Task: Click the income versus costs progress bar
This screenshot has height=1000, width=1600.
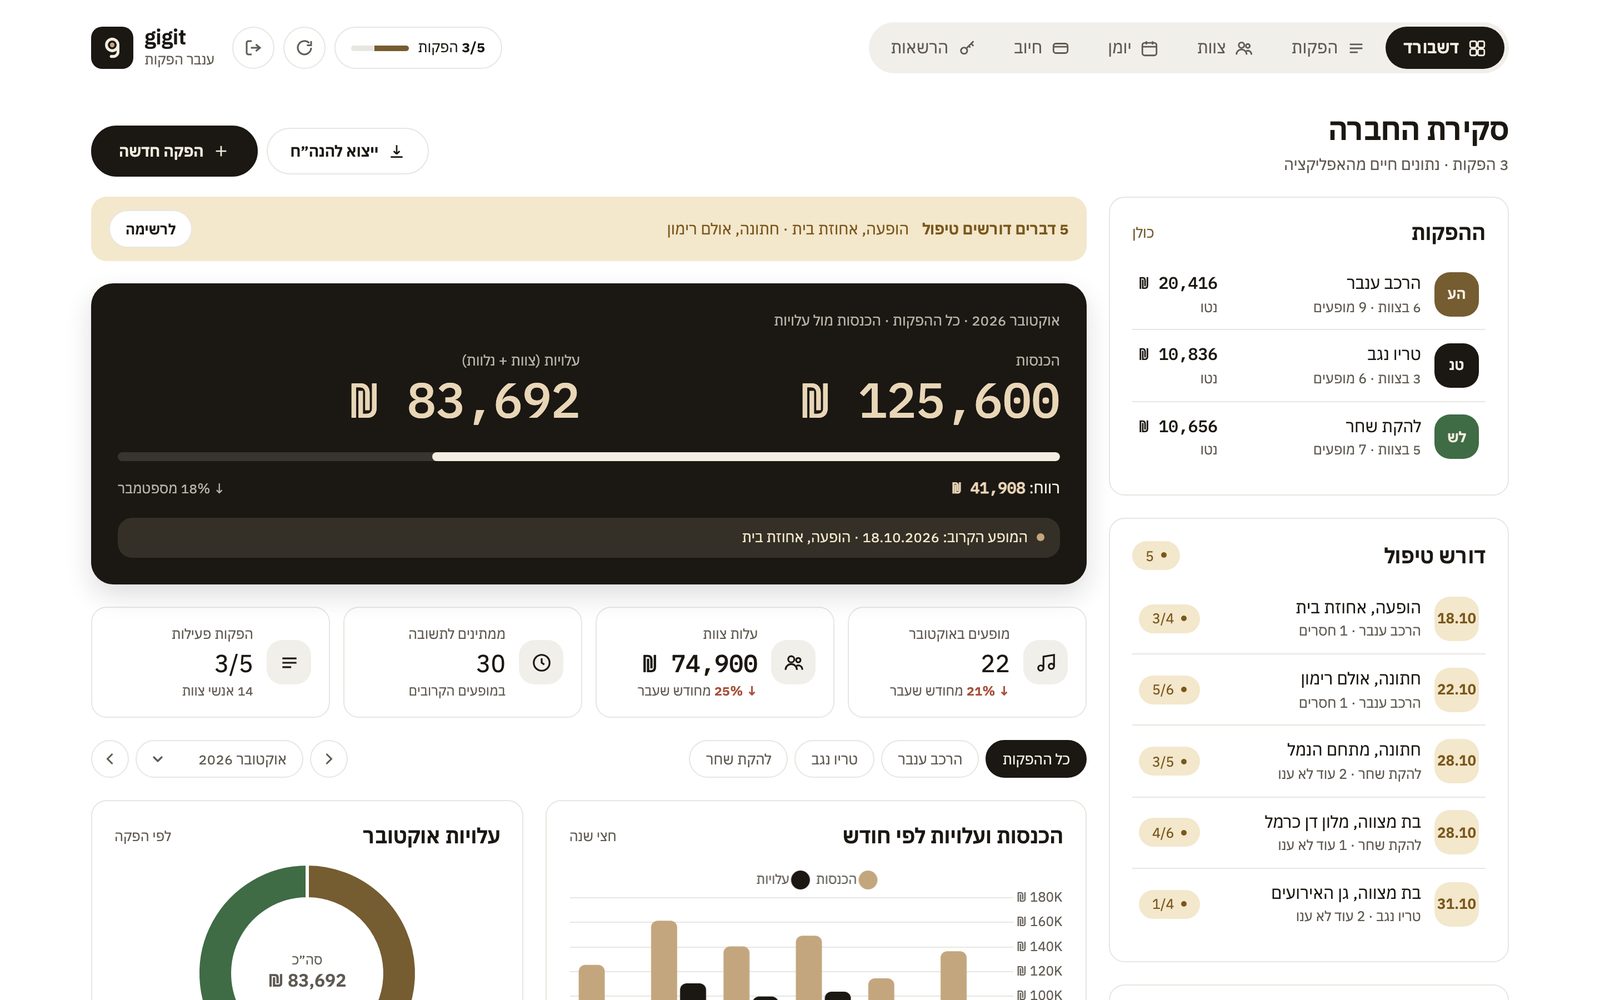Action: point(589,457)
